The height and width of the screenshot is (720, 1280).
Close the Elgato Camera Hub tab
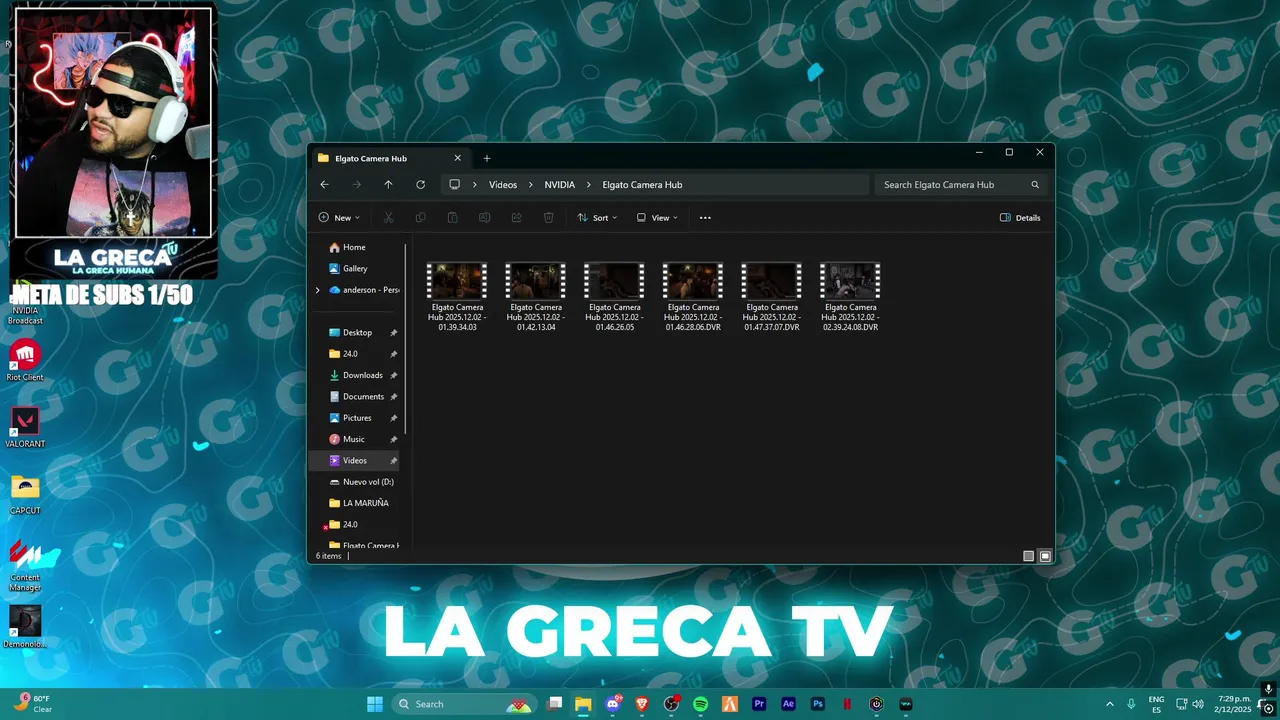click(x=458, y=158)
